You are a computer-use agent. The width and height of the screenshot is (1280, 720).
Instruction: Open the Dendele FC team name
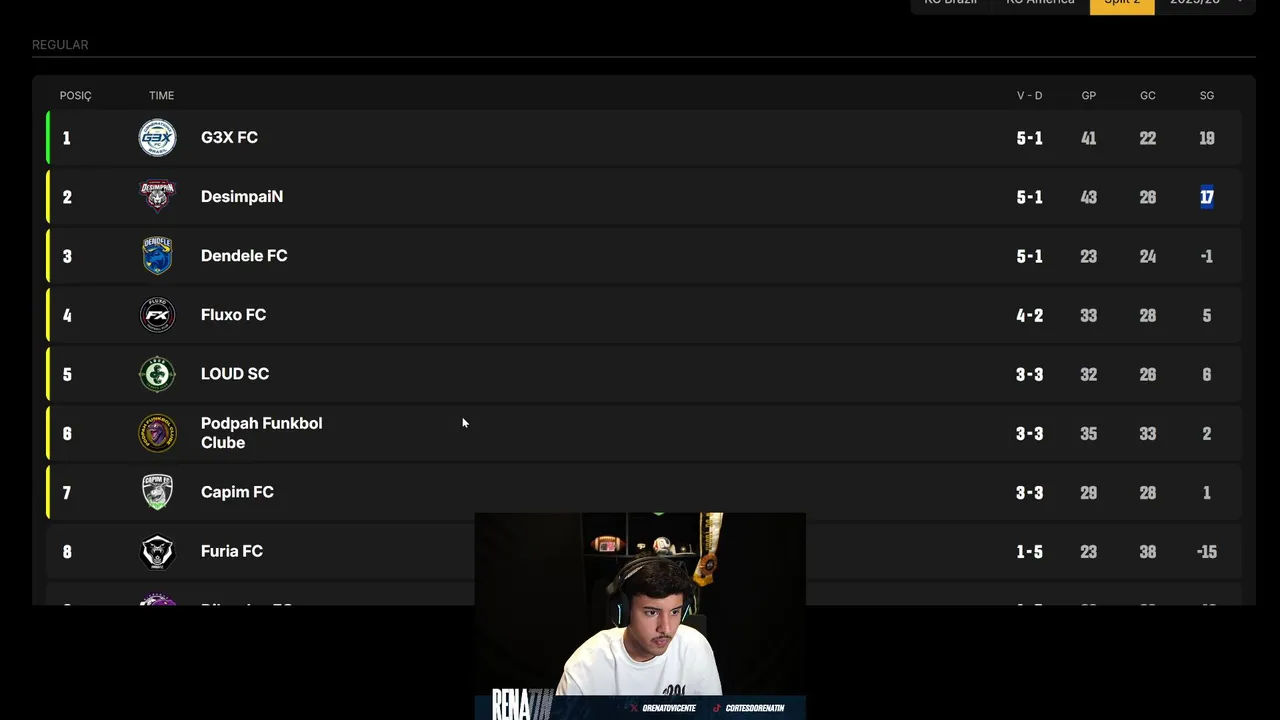point(244,256)
